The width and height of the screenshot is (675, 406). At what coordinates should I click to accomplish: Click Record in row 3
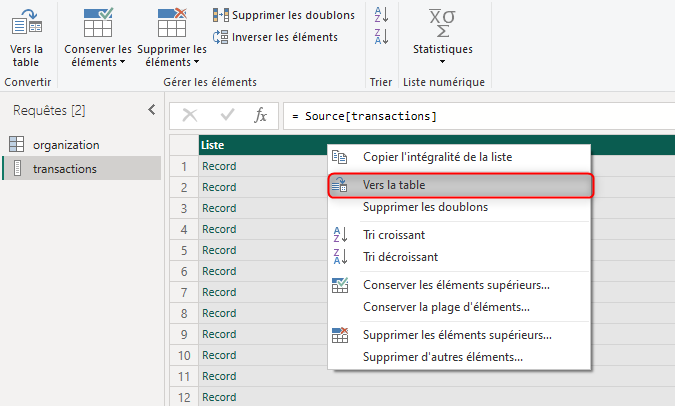(219, 208)
